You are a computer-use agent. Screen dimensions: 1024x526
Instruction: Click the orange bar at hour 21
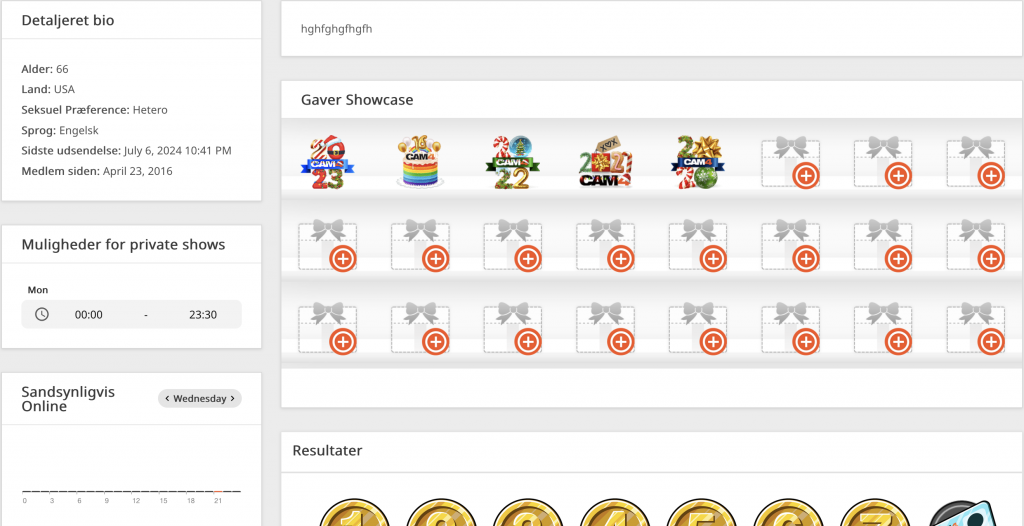[x=218, y=491]
